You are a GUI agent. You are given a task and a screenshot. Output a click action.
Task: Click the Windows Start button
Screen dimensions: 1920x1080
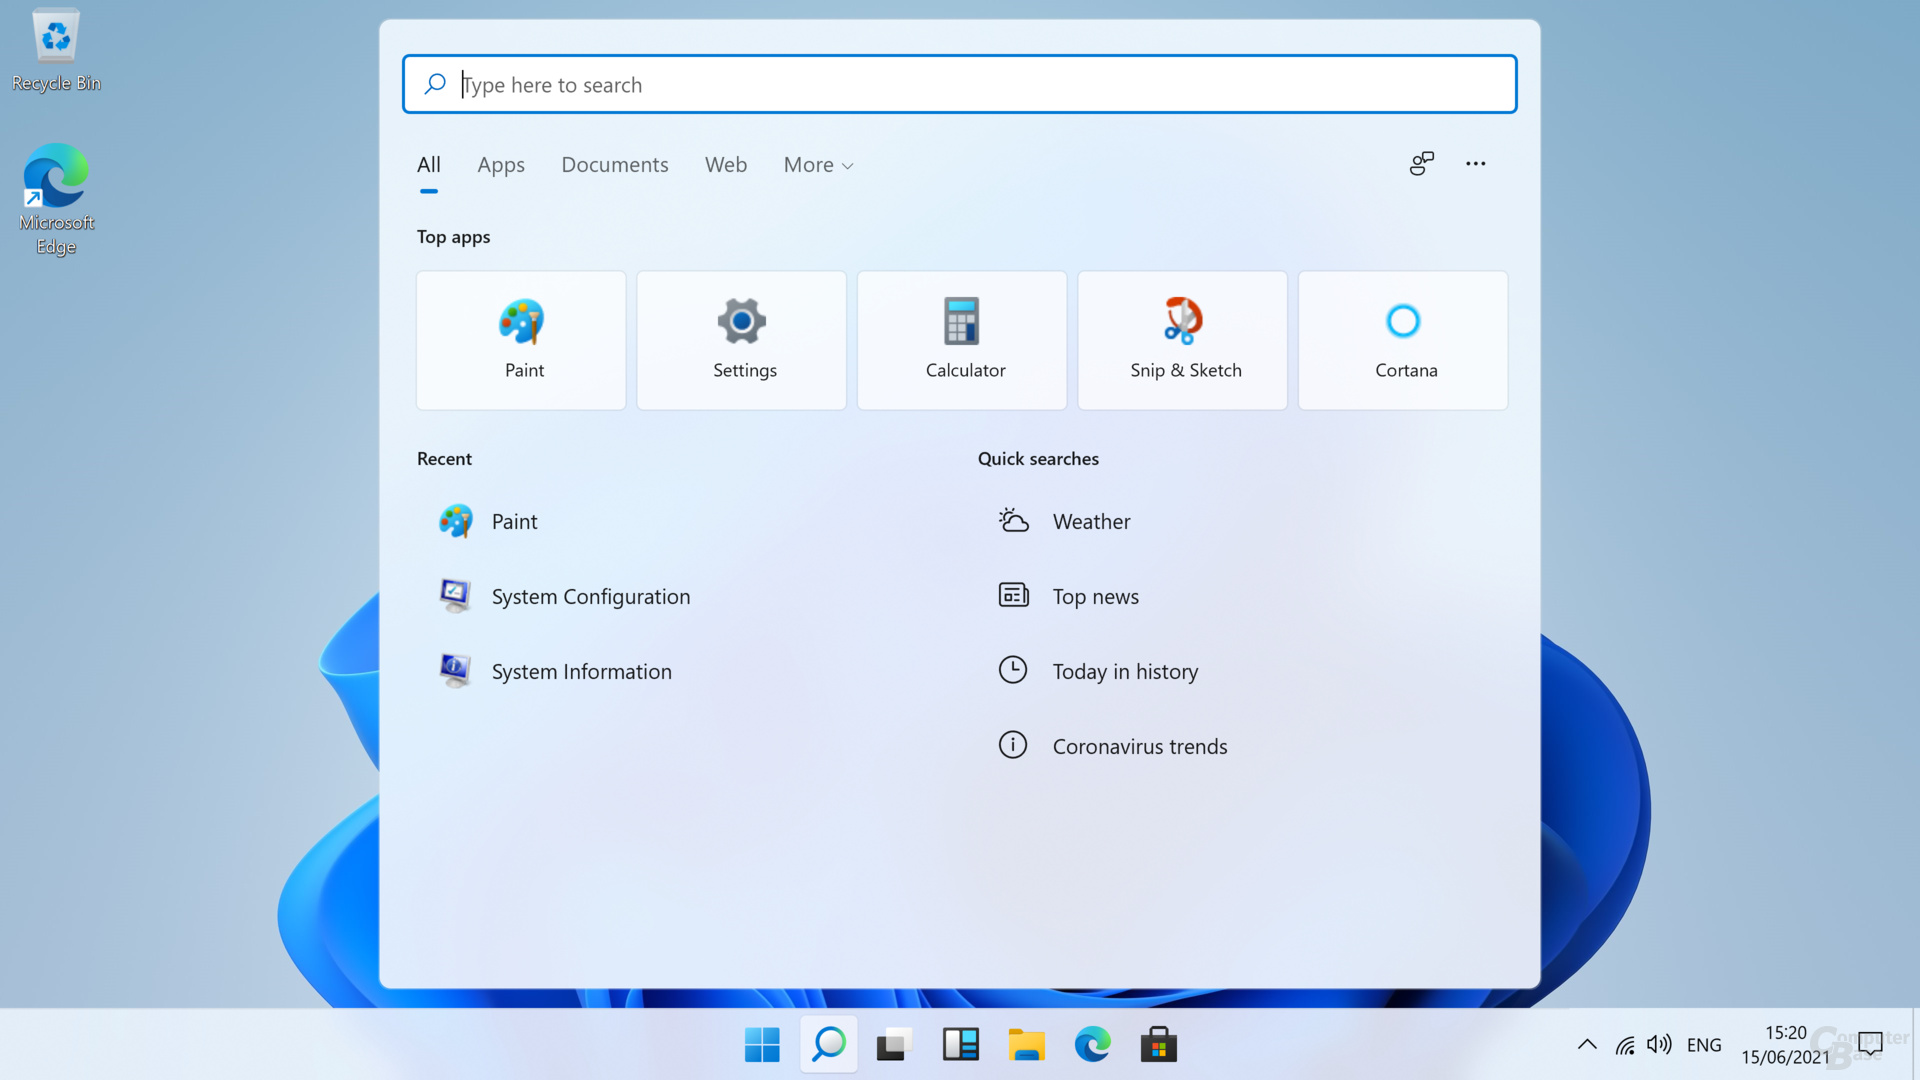762,1045
